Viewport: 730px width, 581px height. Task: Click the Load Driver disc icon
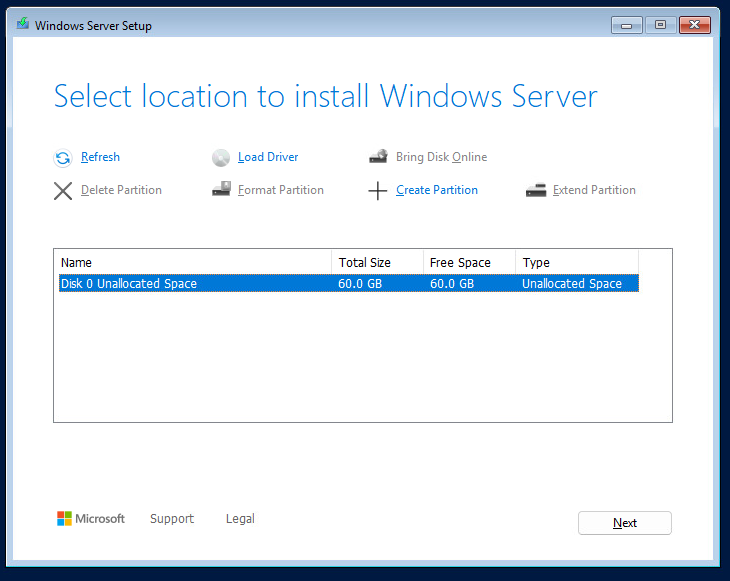click(221, 158)
